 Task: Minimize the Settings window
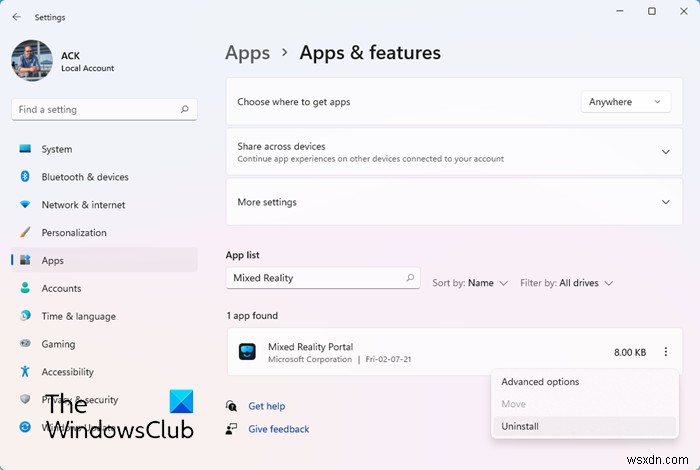tap(620, 11)
